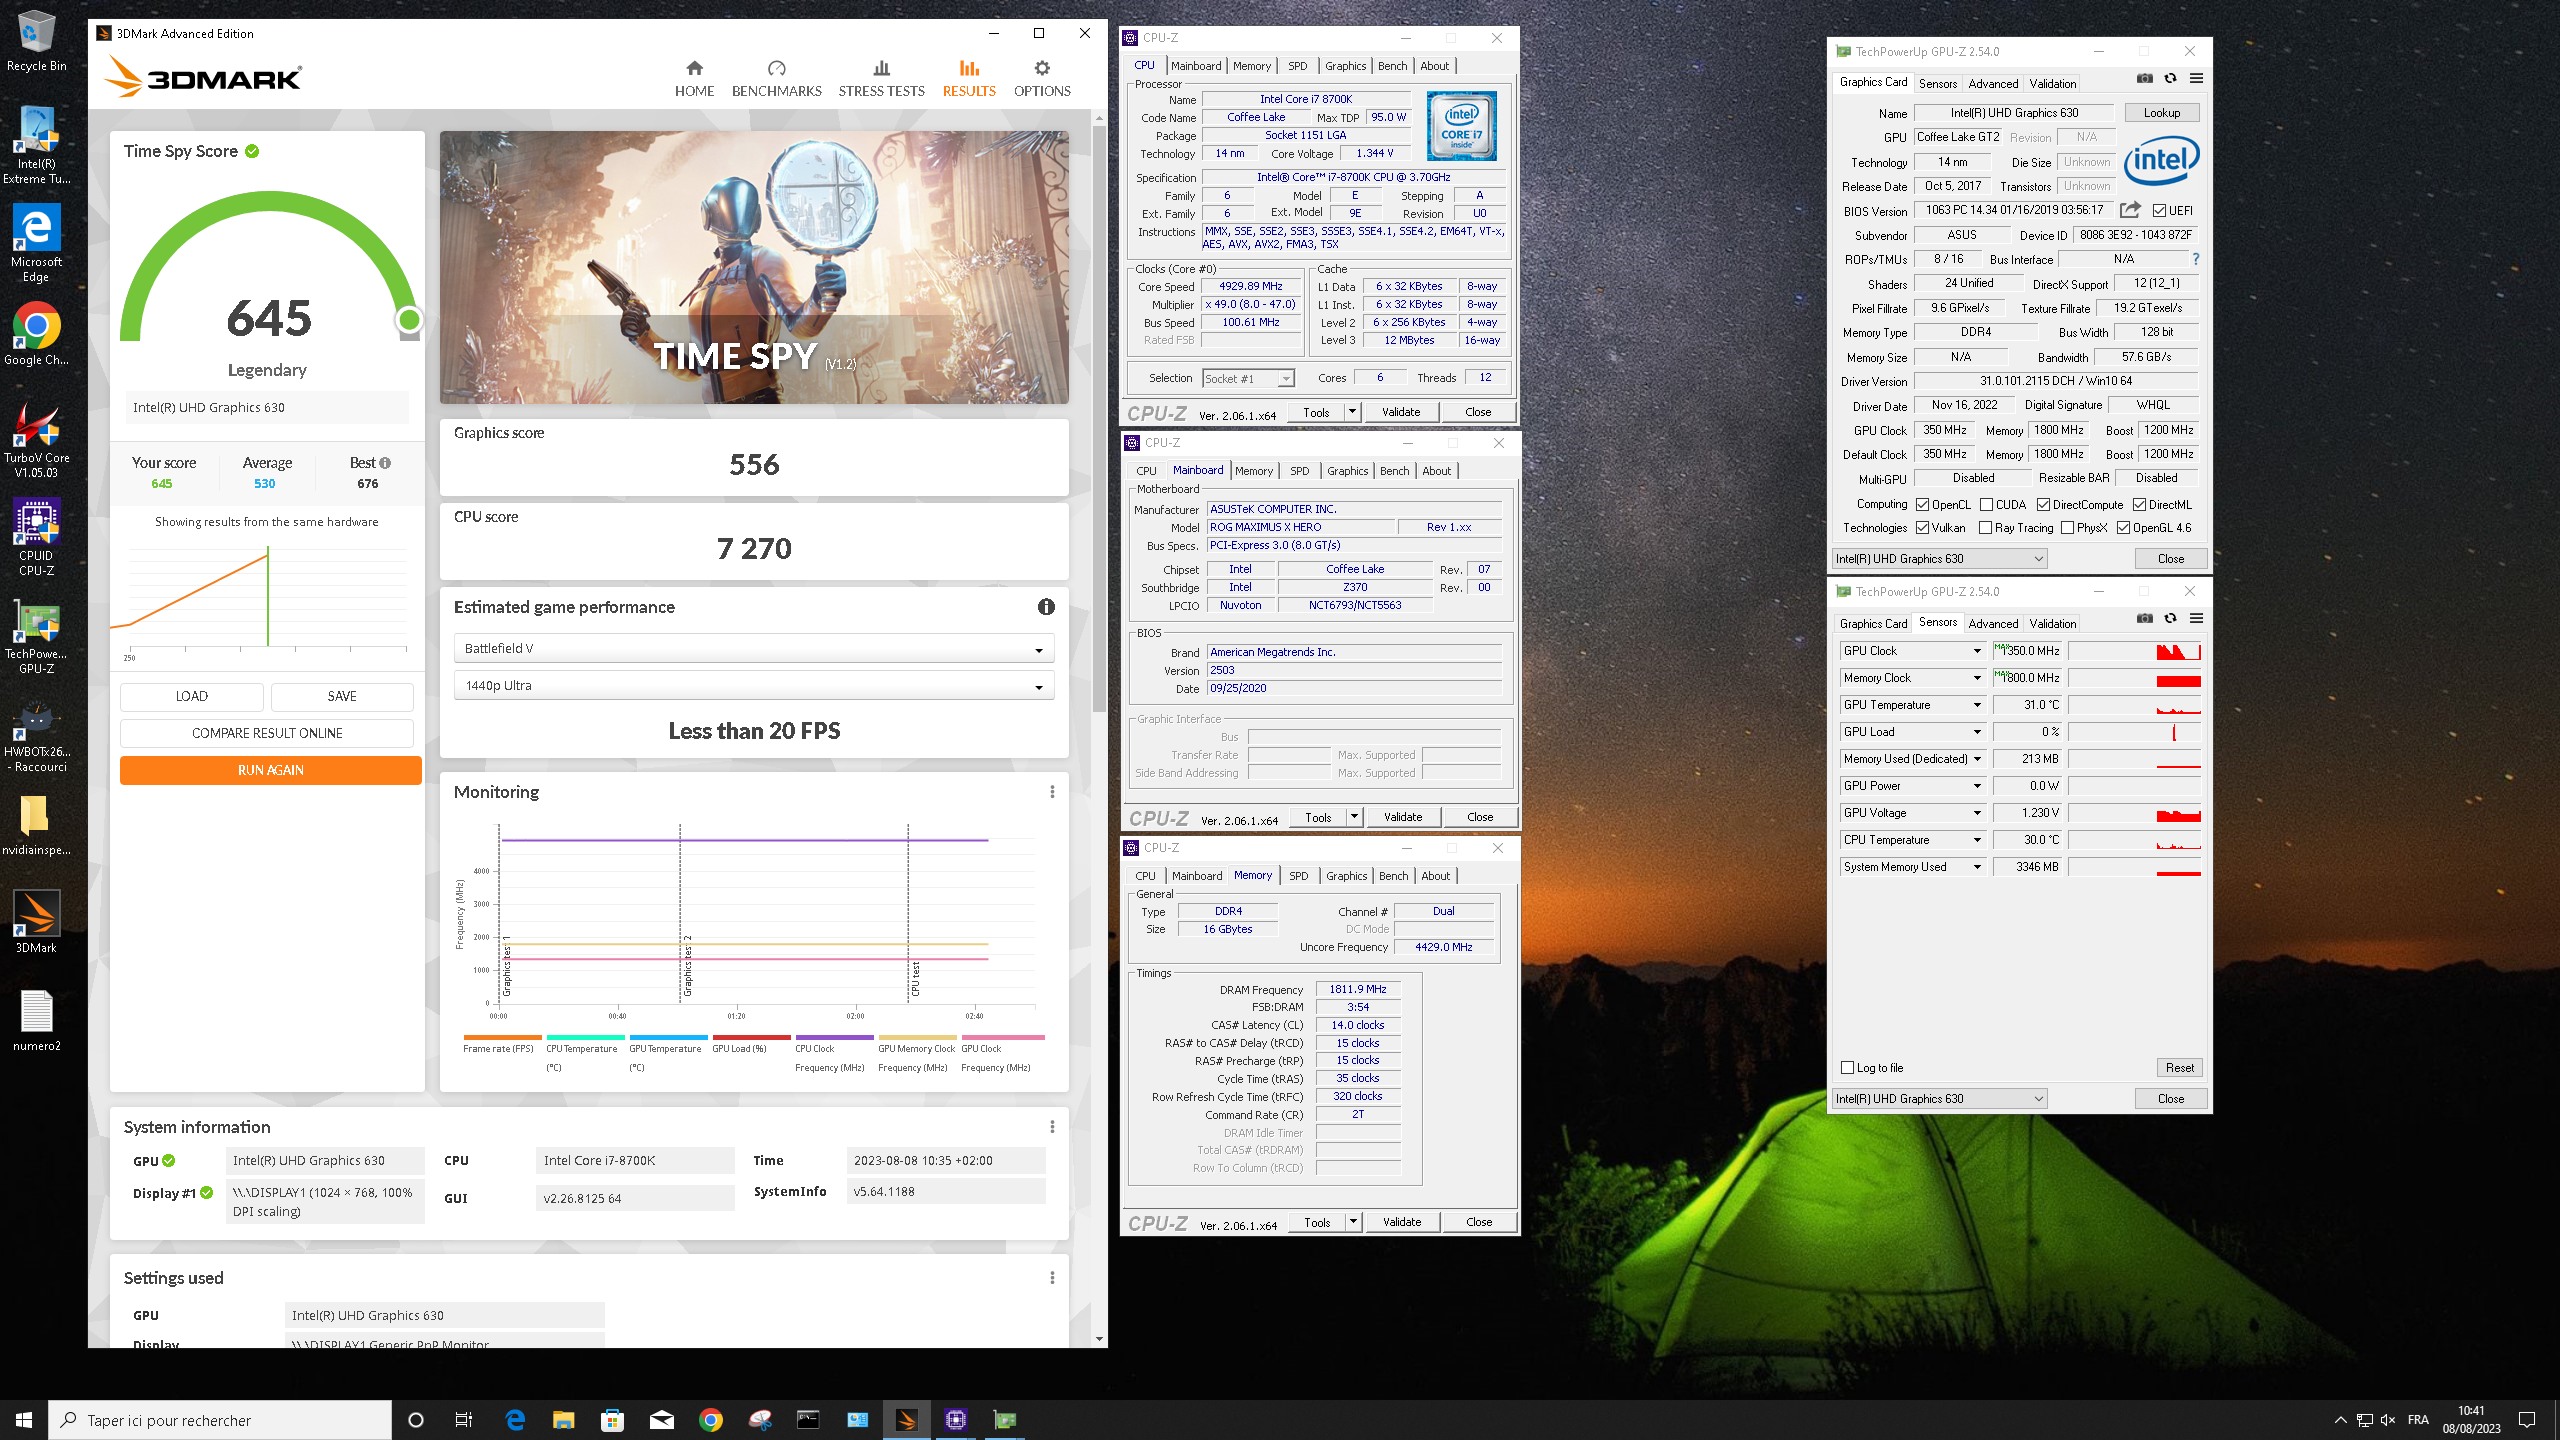The image size is (2560, 1440).
Task: Open hamburger menu in GPU-Z Sensors window
Action: click(2196, 618)
